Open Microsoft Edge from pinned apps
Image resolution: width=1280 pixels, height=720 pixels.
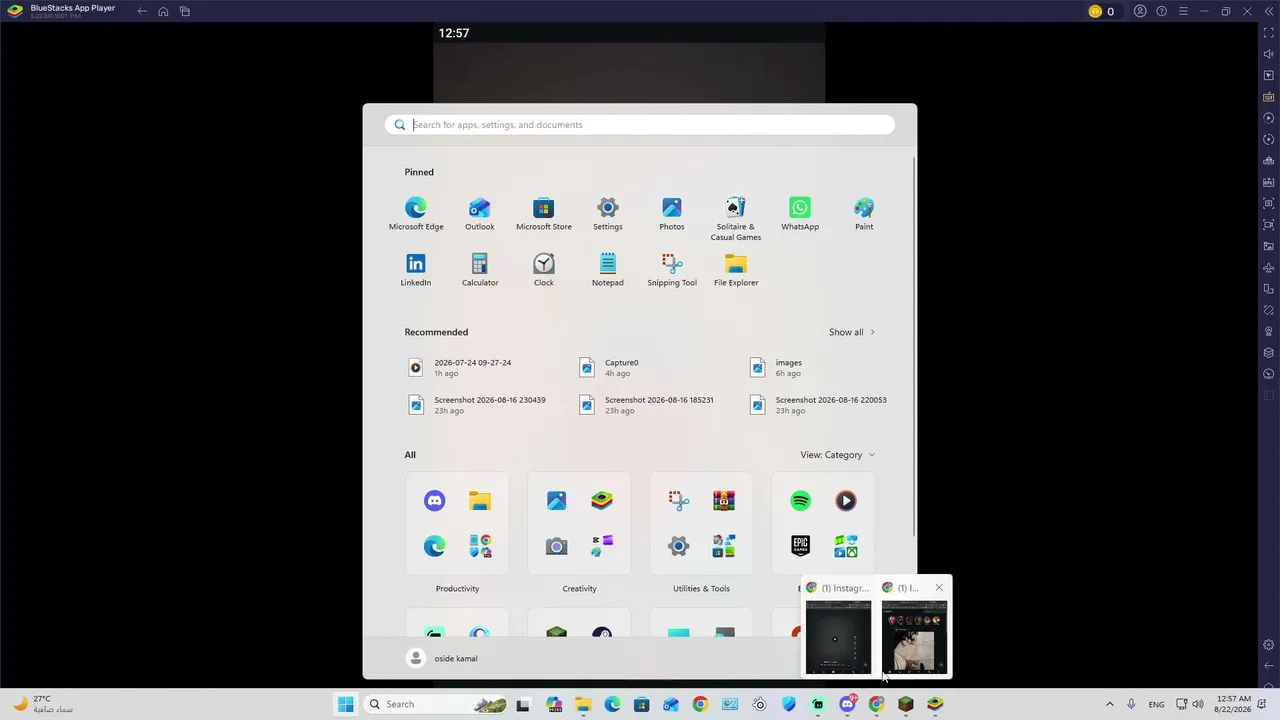[x=416, y=214]
